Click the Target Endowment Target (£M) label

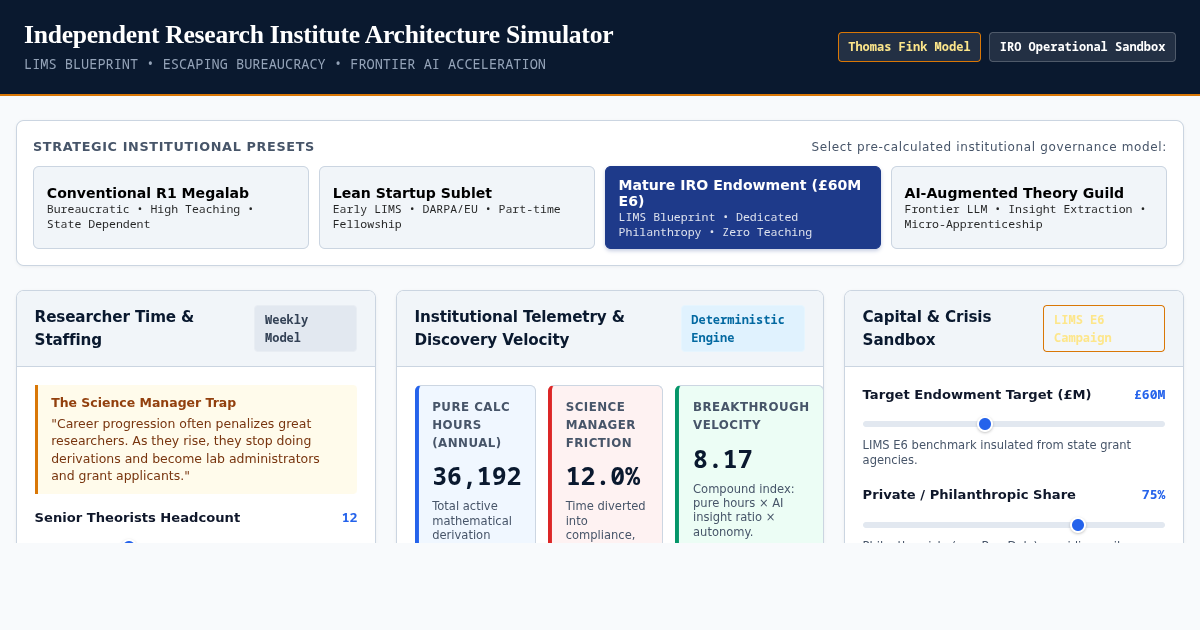tap(977, 395)
